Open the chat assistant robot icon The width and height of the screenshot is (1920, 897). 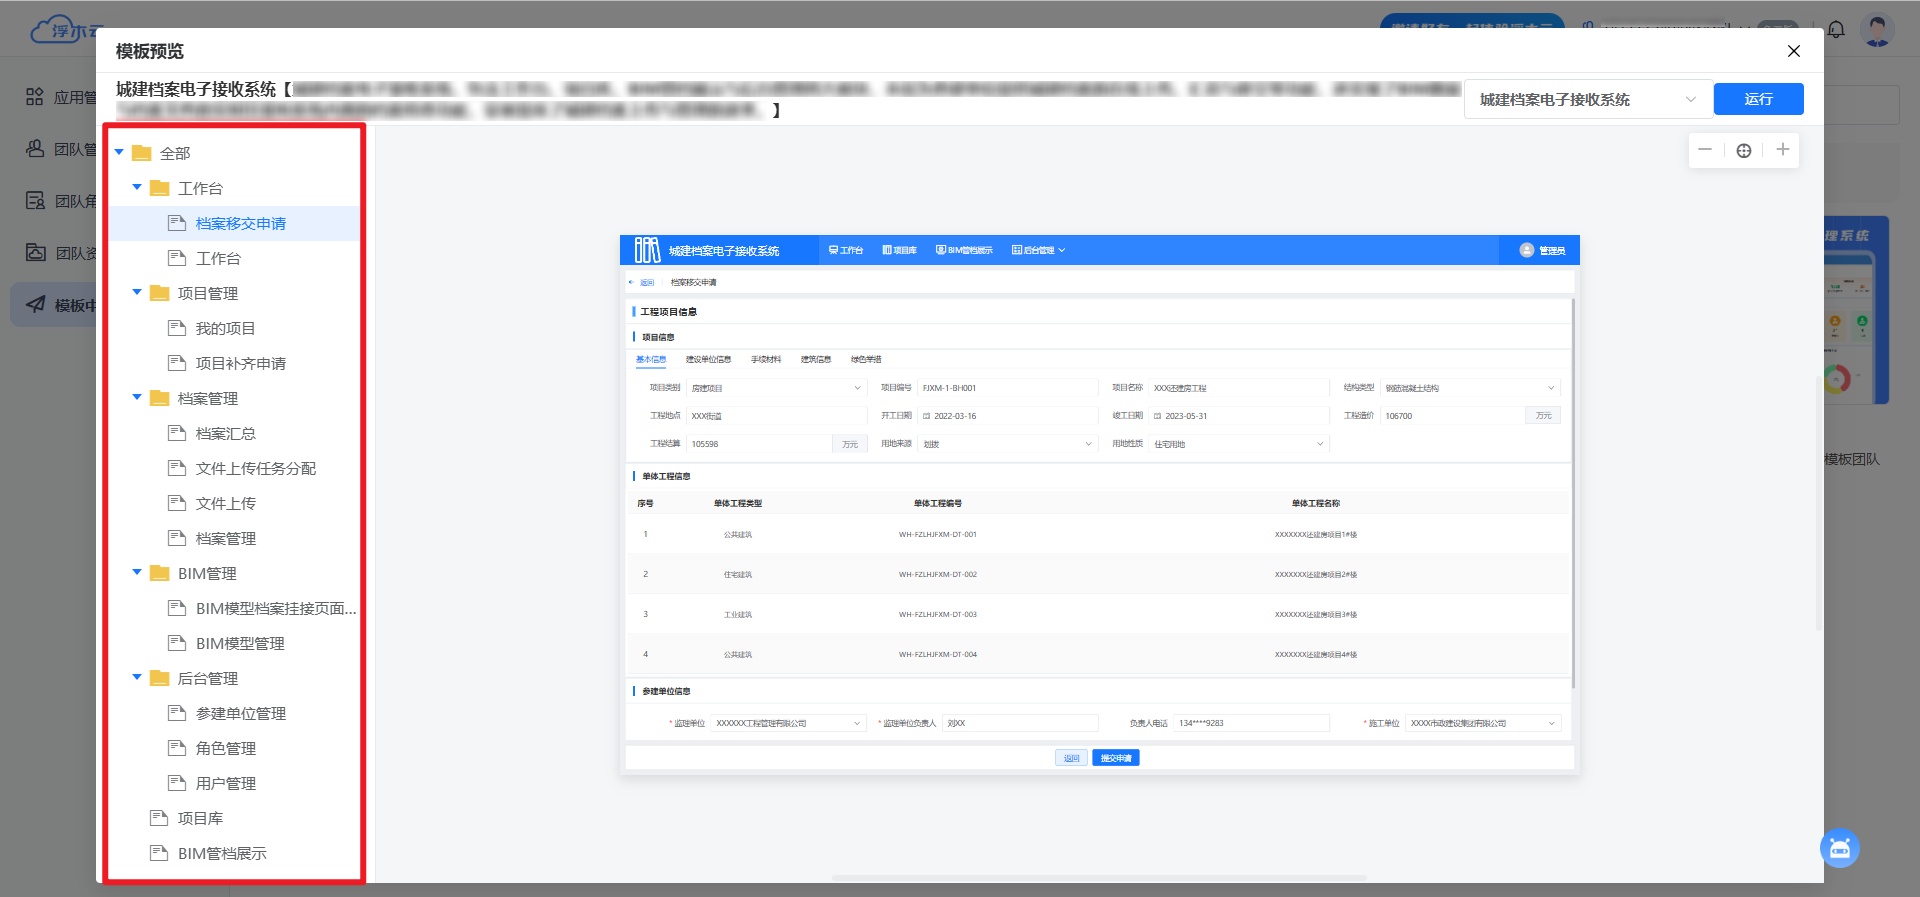[x=1839, y=849]
